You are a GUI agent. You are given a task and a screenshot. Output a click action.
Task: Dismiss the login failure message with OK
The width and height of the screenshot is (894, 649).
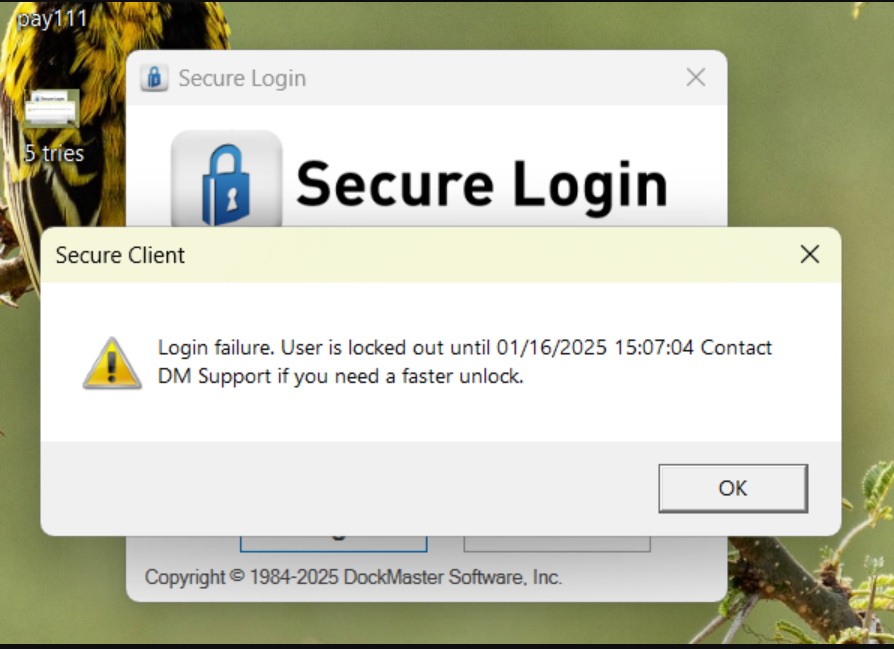(733, 488)
